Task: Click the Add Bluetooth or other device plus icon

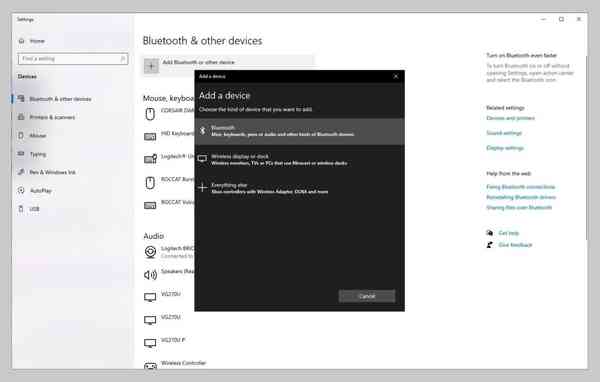Action: [151, 66]
